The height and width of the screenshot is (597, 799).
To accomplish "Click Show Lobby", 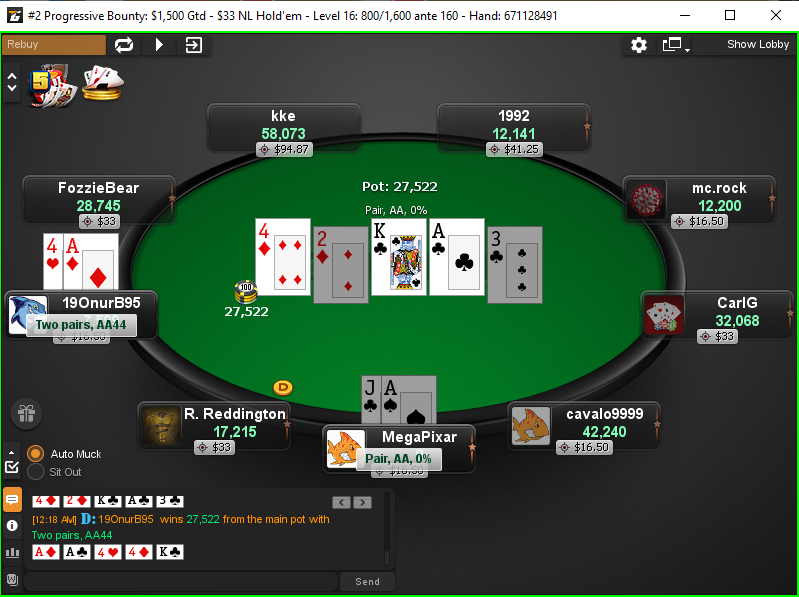I will pyautogui.click(x=758, y=44).
